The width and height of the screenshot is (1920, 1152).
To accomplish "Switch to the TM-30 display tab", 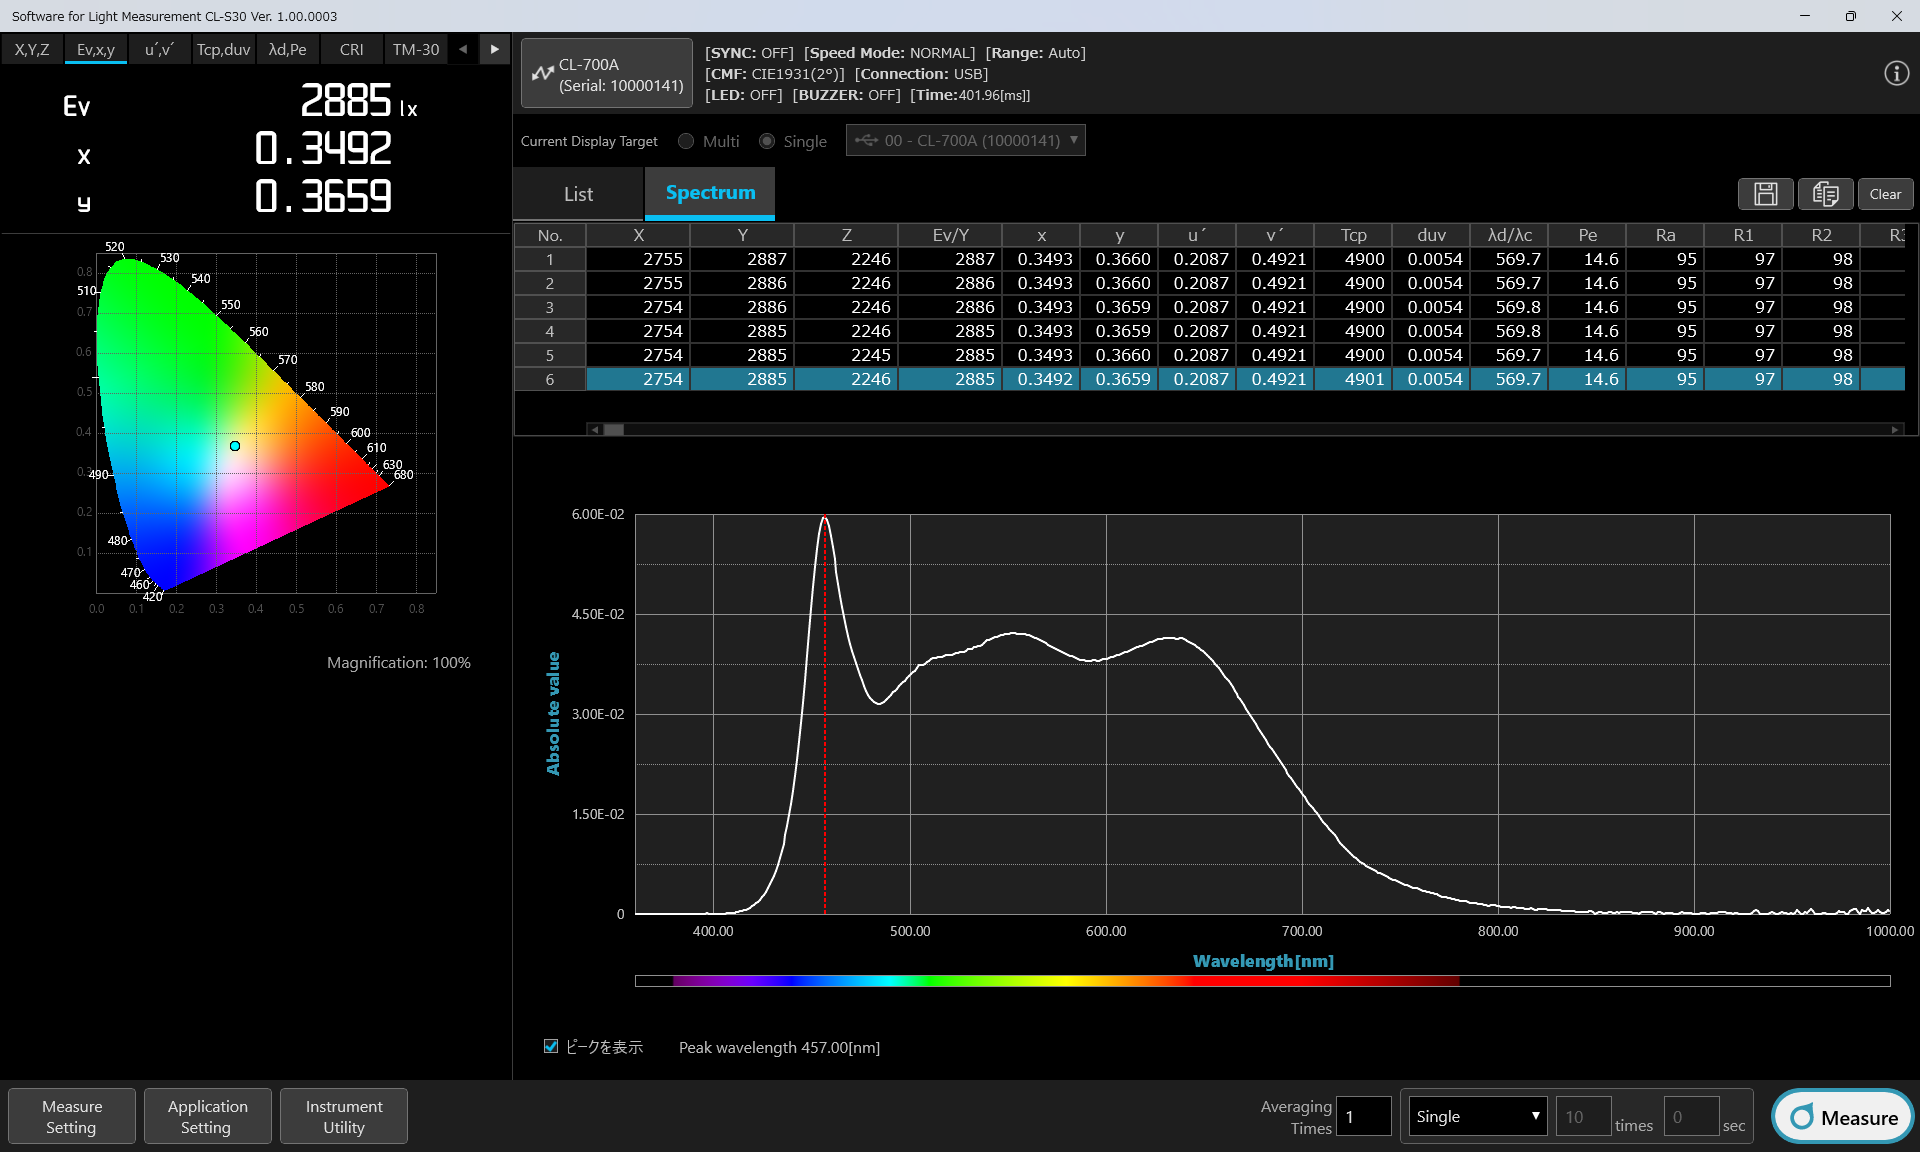I will 416,49.
